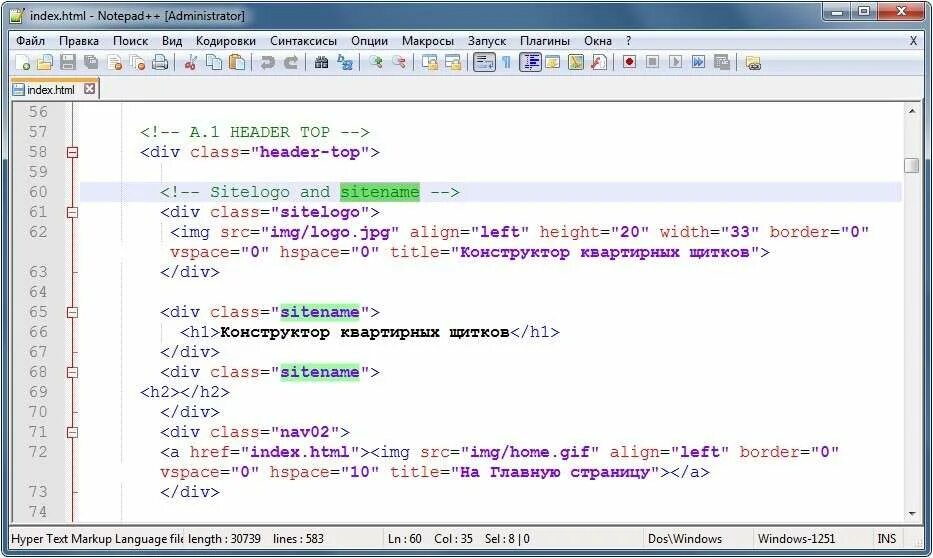This screenshot has height=558, width=933.
Task: Click the Open file folder icon
Action: 45,62
